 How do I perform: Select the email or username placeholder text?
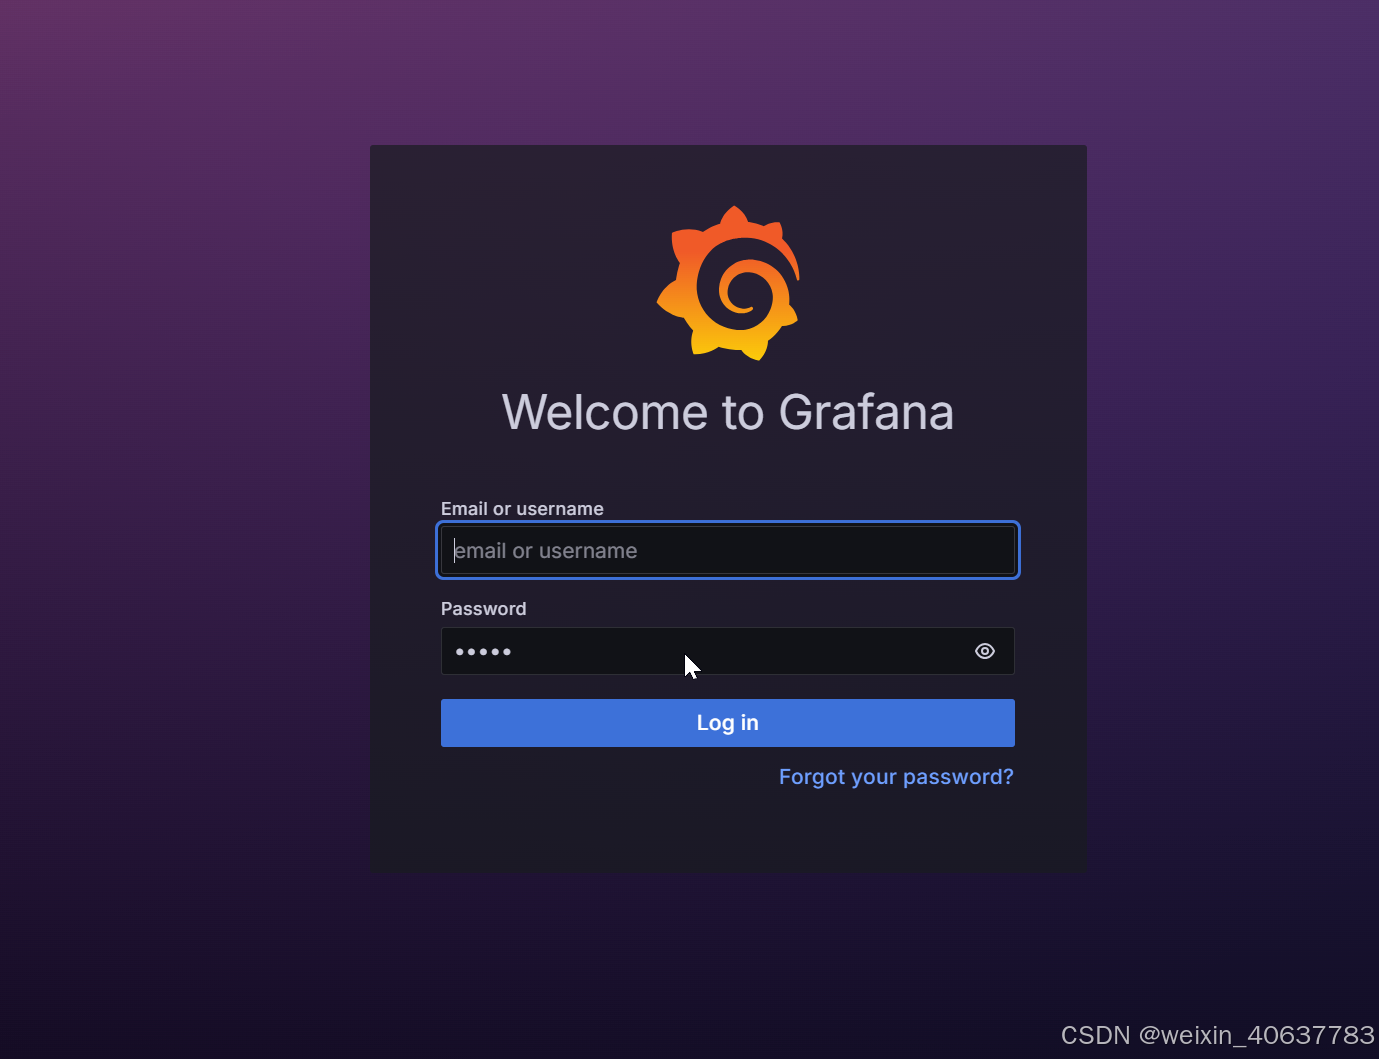click(546, 550)
